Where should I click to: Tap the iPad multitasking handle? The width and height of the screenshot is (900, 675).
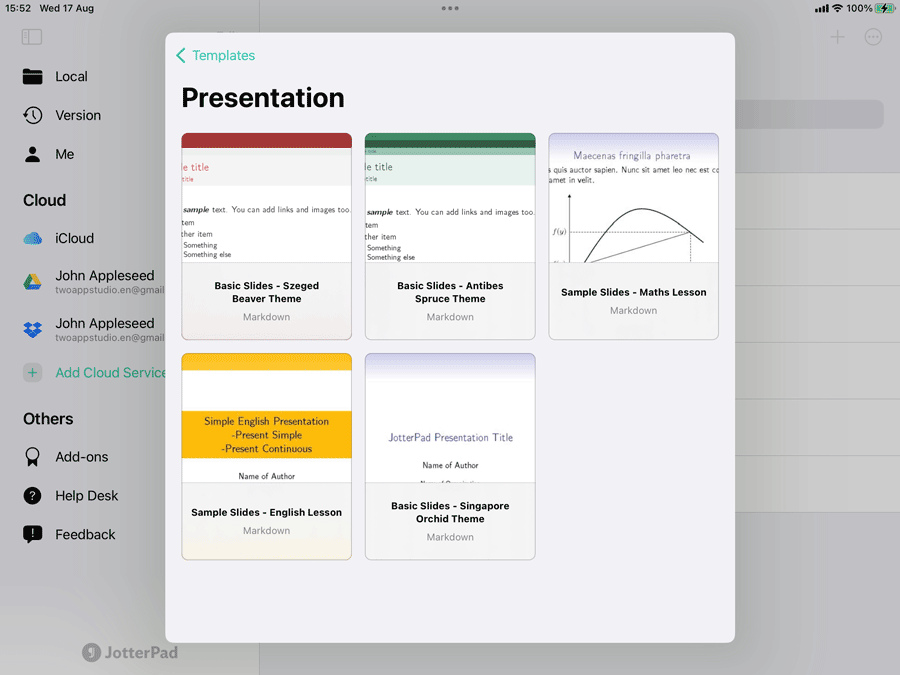point(450,8)
